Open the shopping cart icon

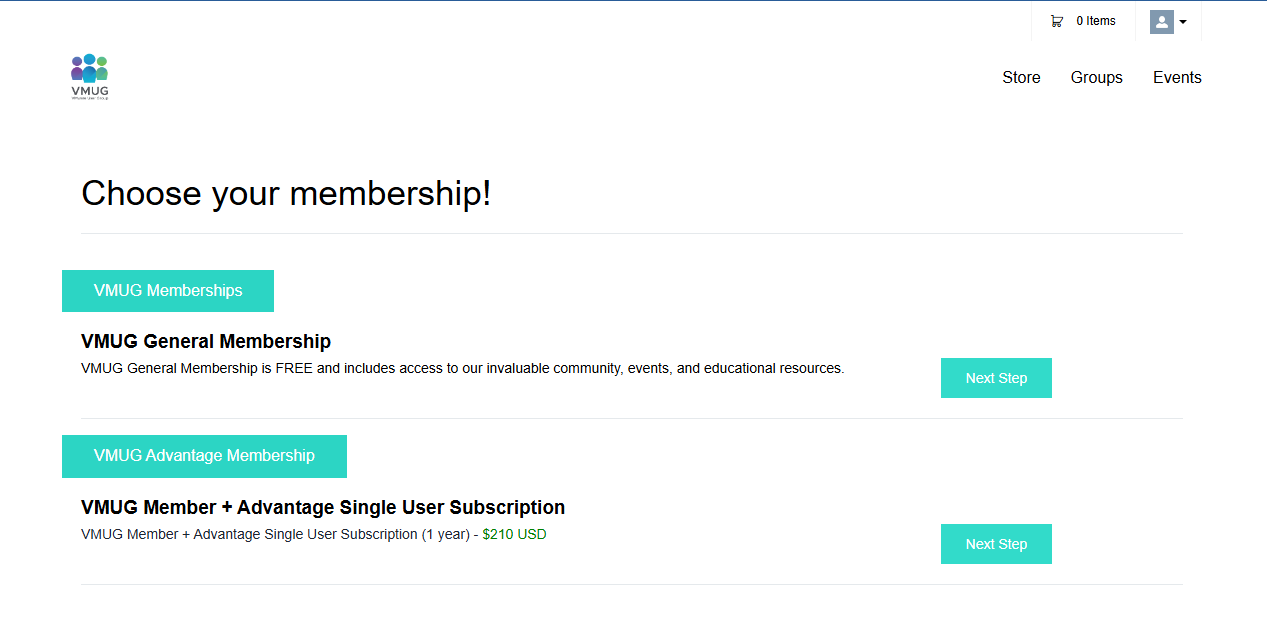(1056, 21)
